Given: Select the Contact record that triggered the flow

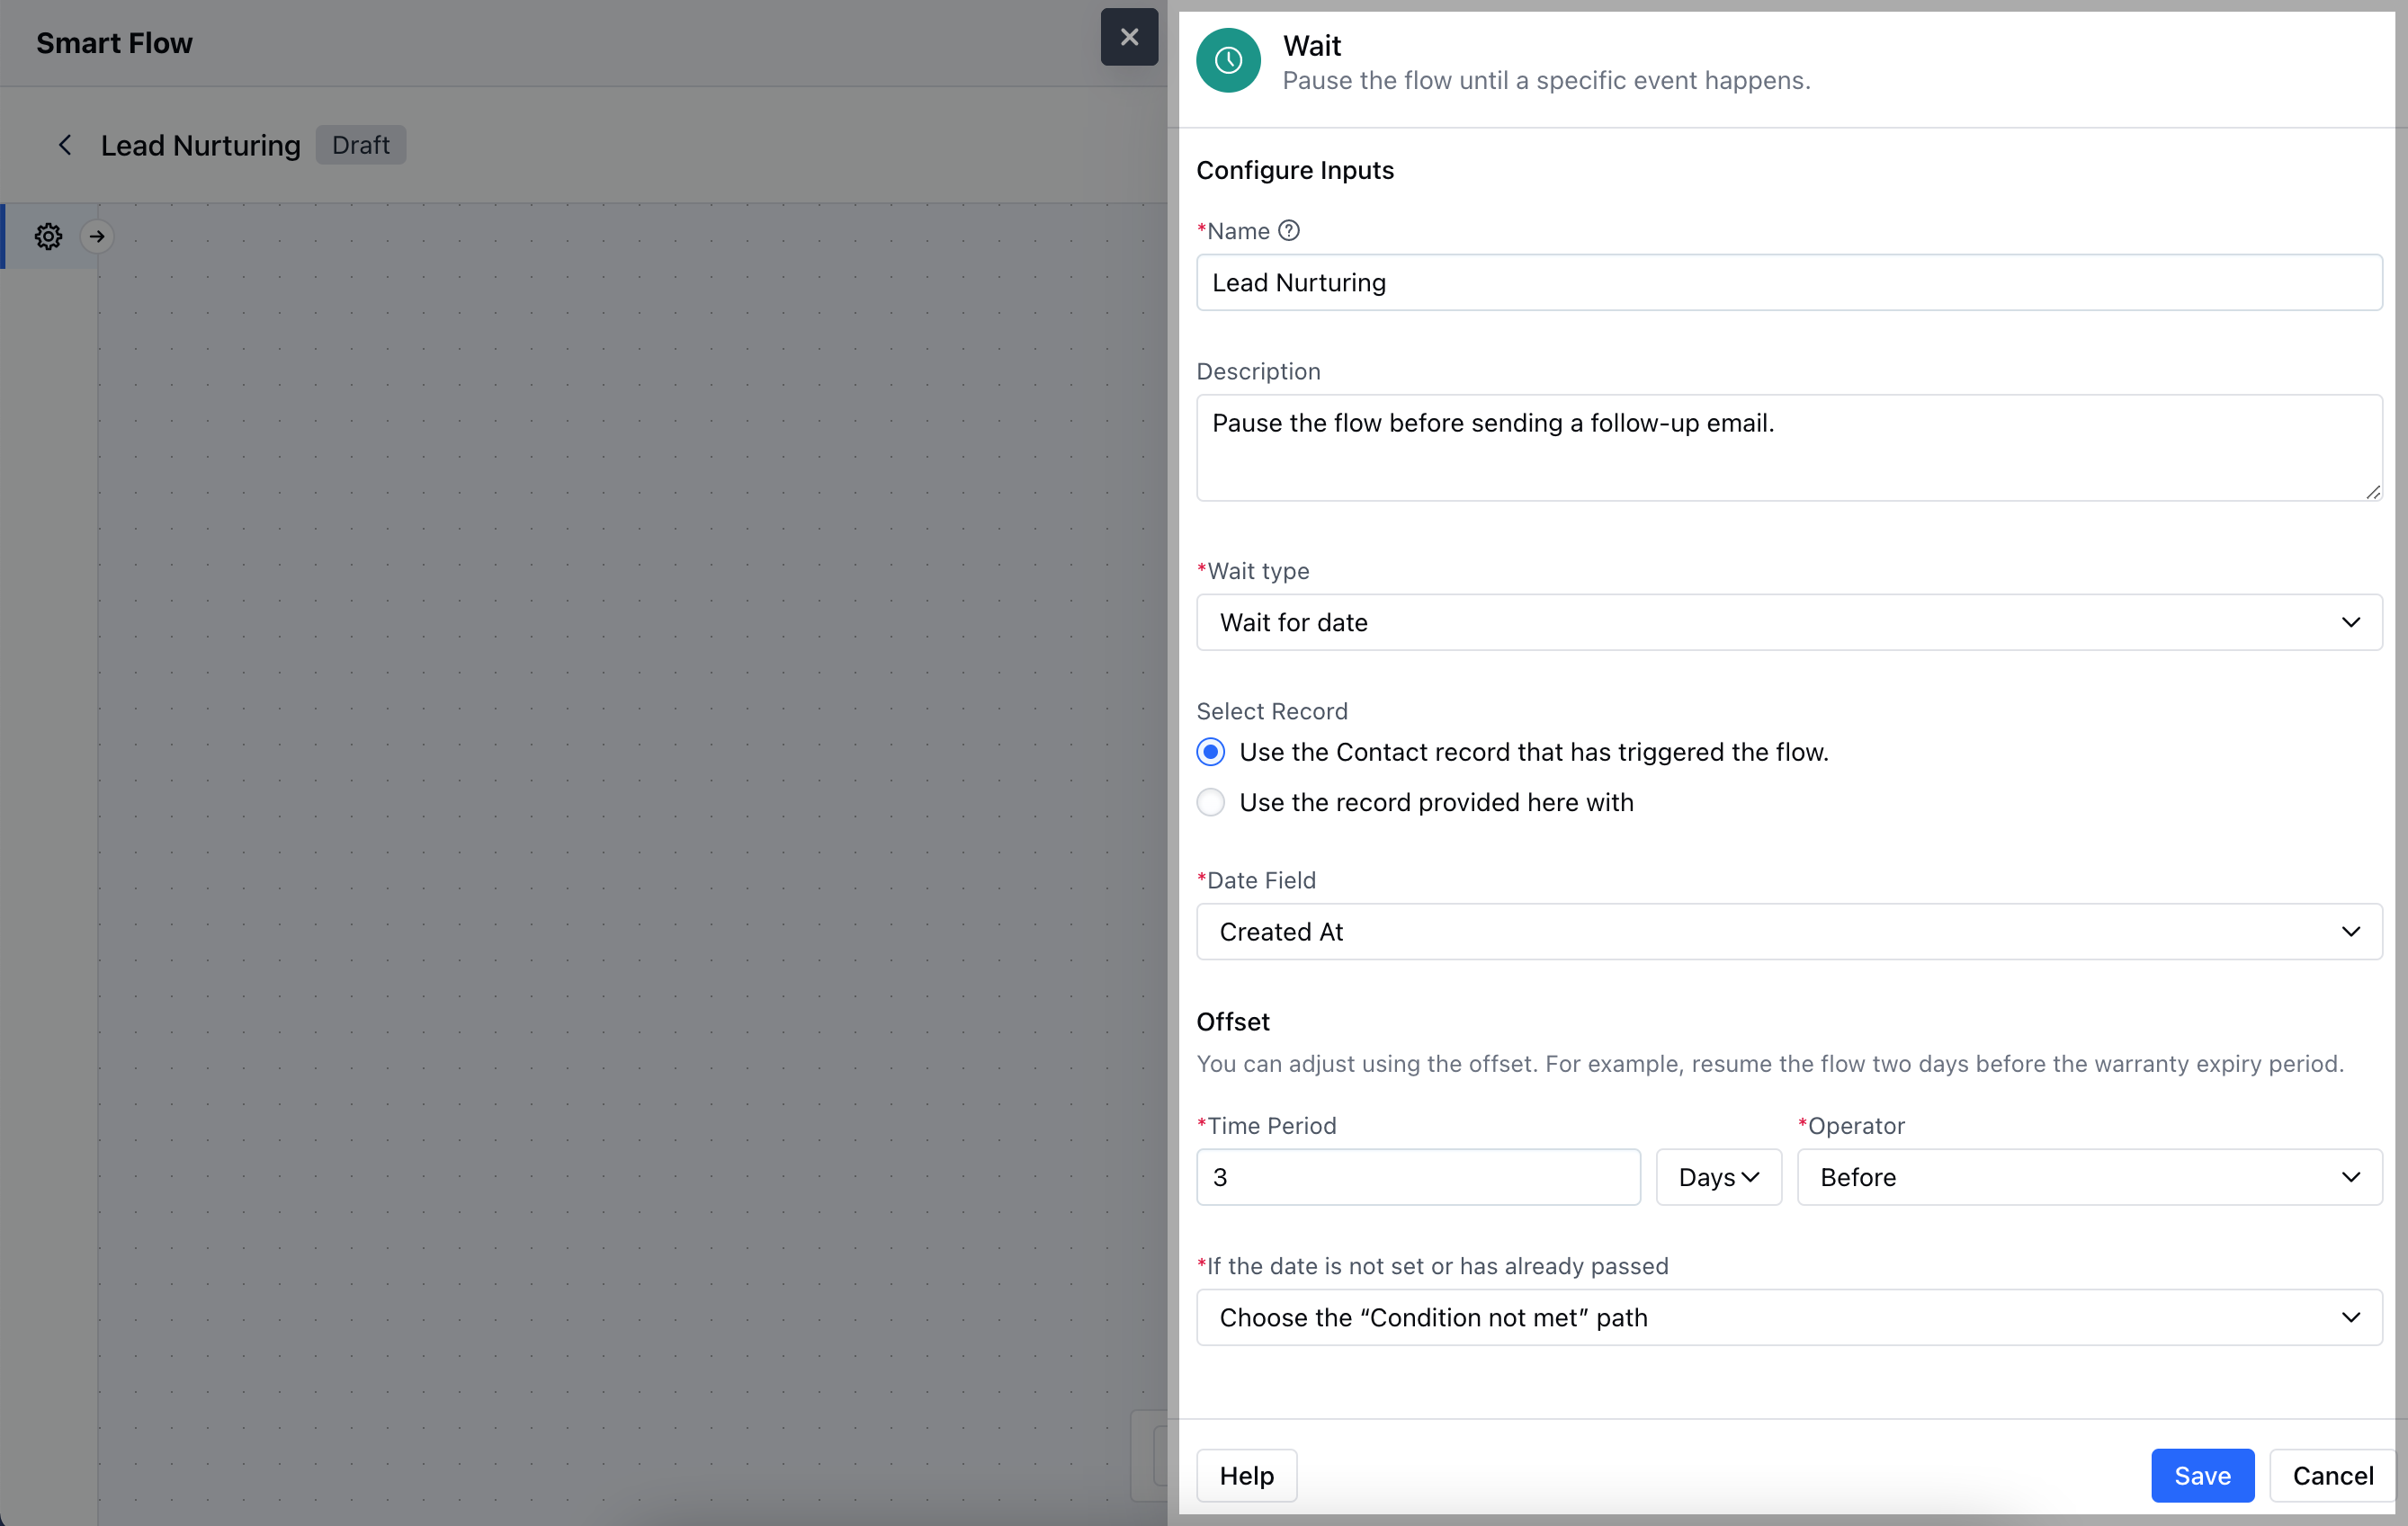Looking at the screenshot, I should [x=1210, y=752].
